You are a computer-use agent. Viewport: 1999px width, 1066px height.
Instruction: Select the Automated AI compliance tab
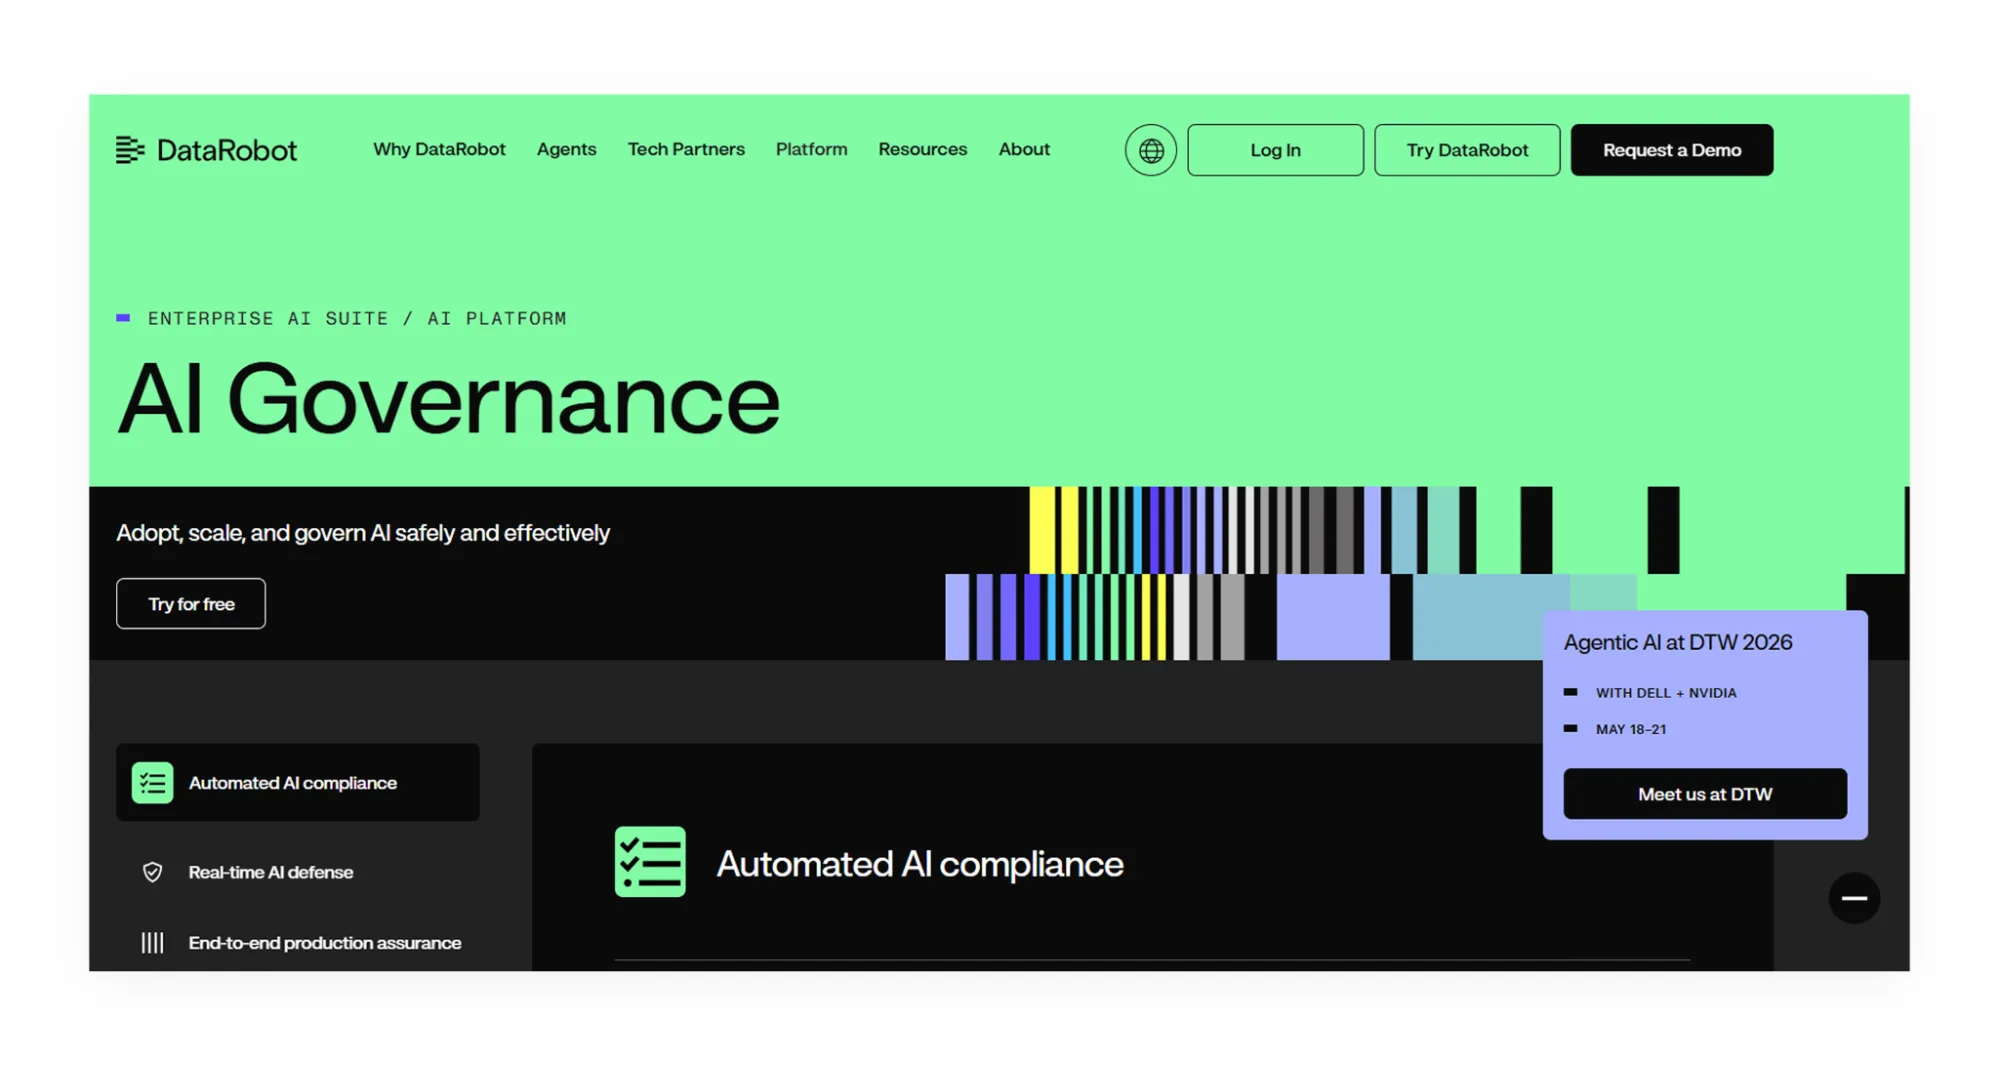(298, 783)
